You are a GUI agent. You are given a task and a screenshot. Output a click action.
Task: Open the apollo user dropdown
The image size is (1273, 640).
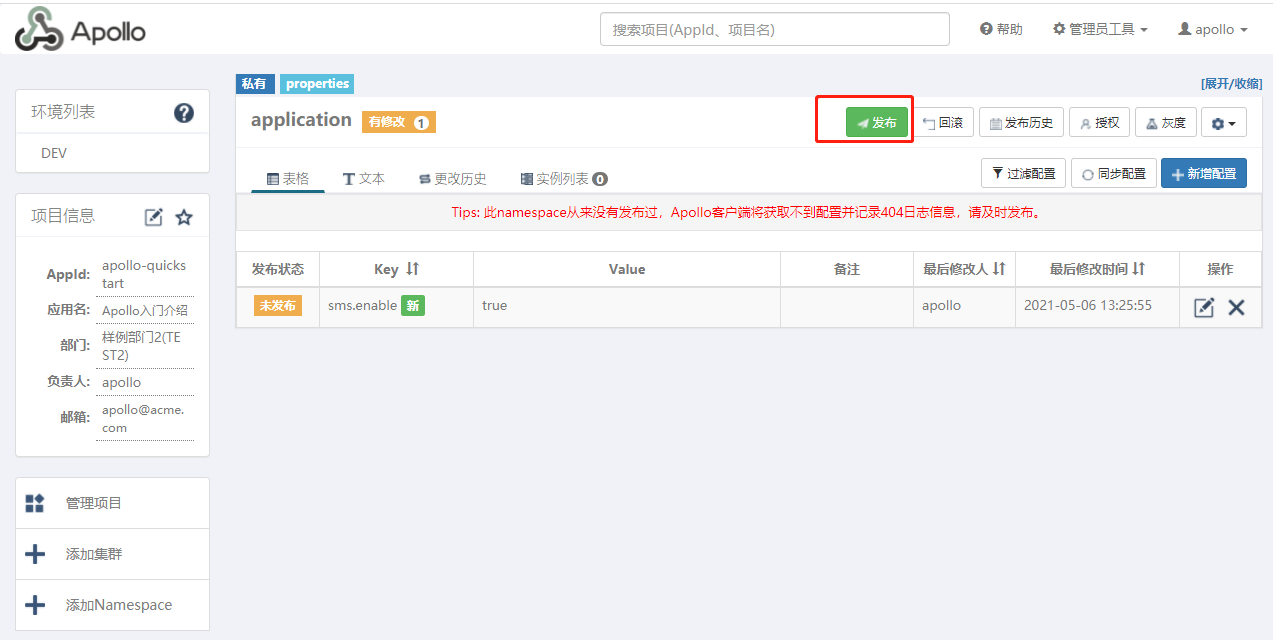tap(1213, 29)
